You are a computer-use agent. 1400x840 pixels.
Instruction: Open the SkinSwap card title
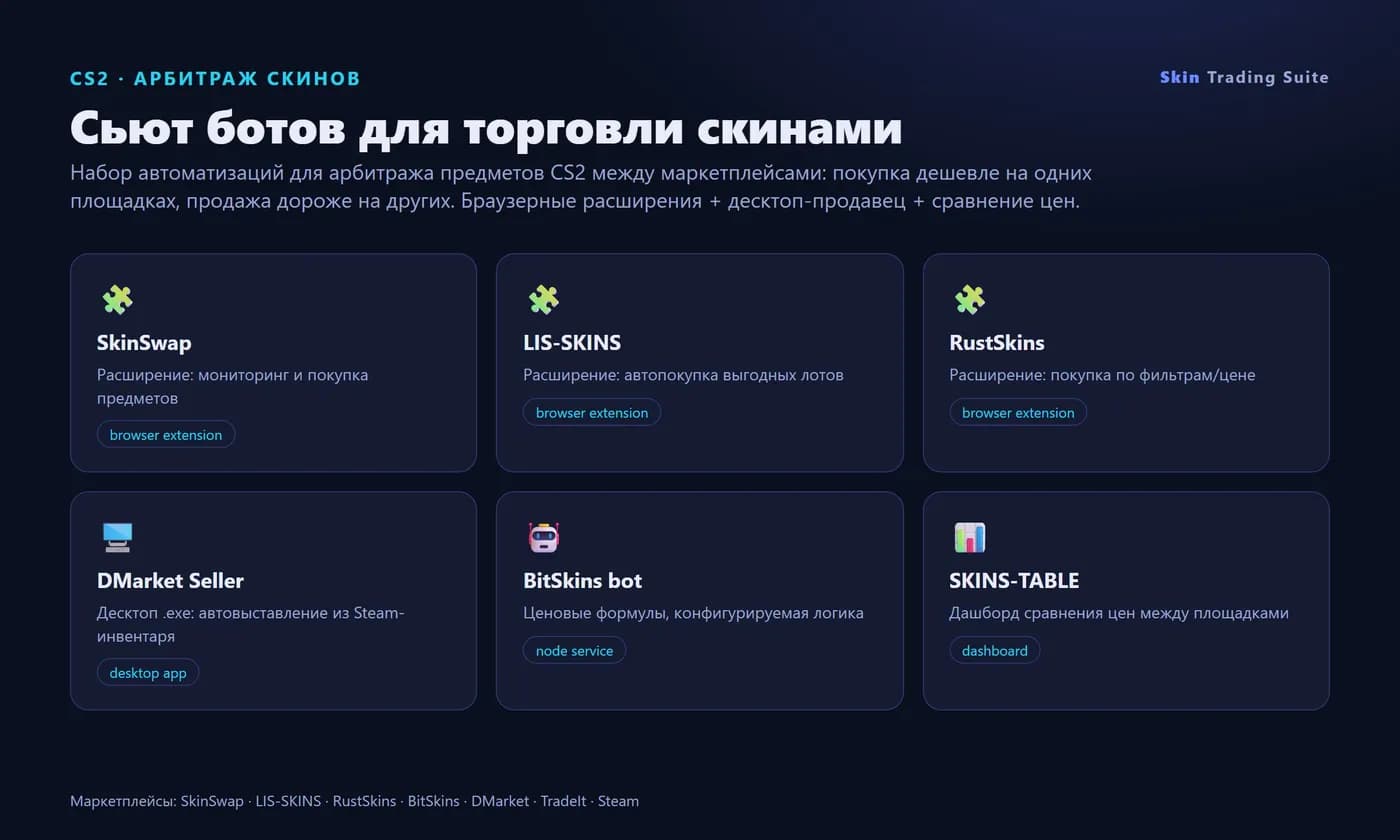tap(144, 343)
